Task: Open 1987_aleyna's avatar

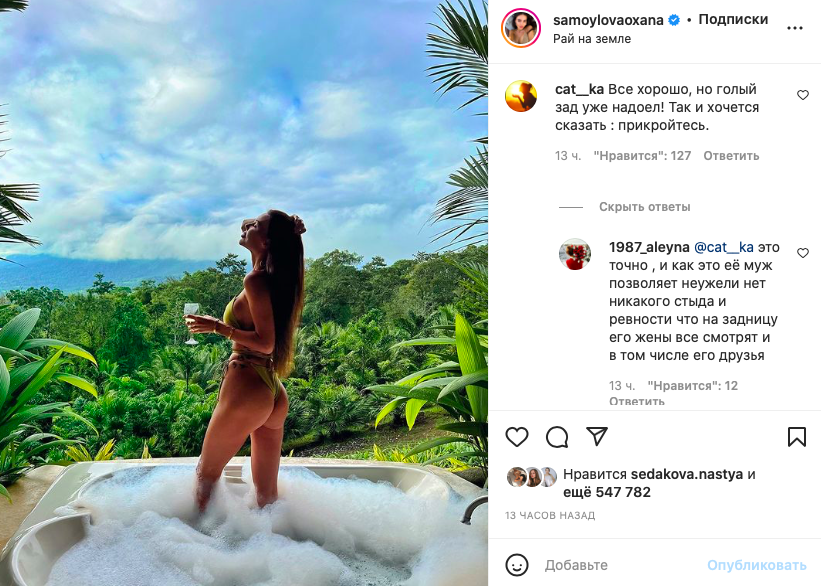Action: tap(575, 255)
